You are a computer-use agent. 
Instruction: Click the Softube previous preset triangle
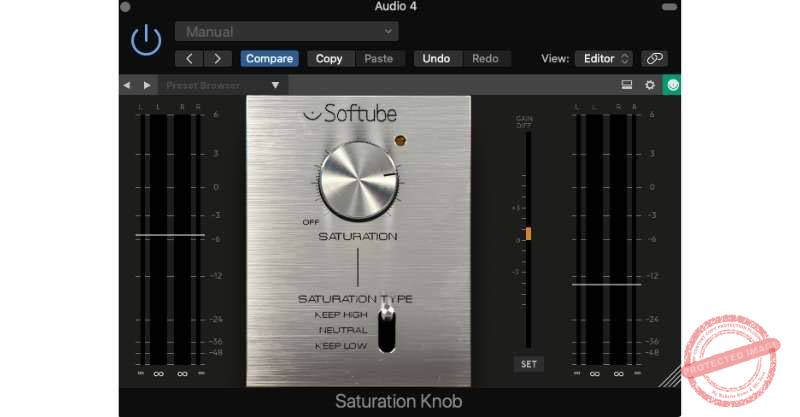[x=127, y=86]
